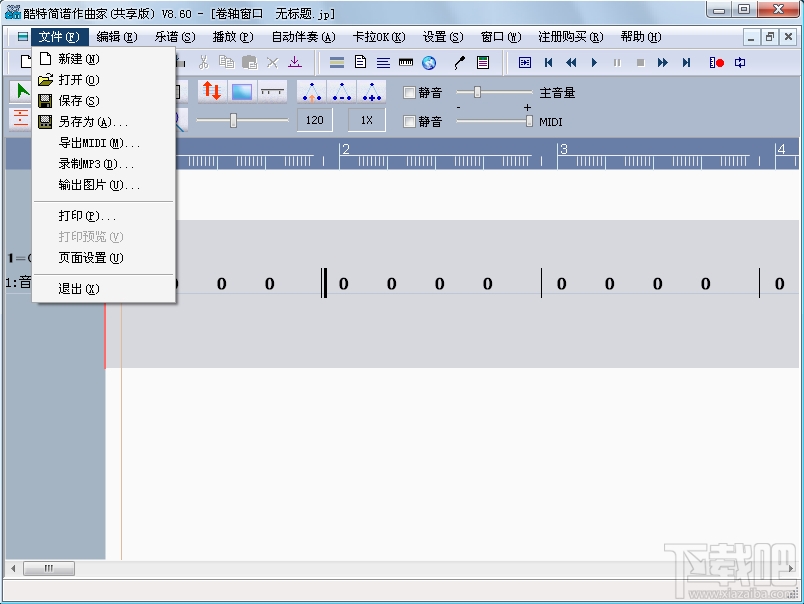
Task: Click the scissors cut icon
Action: (203, 61)
